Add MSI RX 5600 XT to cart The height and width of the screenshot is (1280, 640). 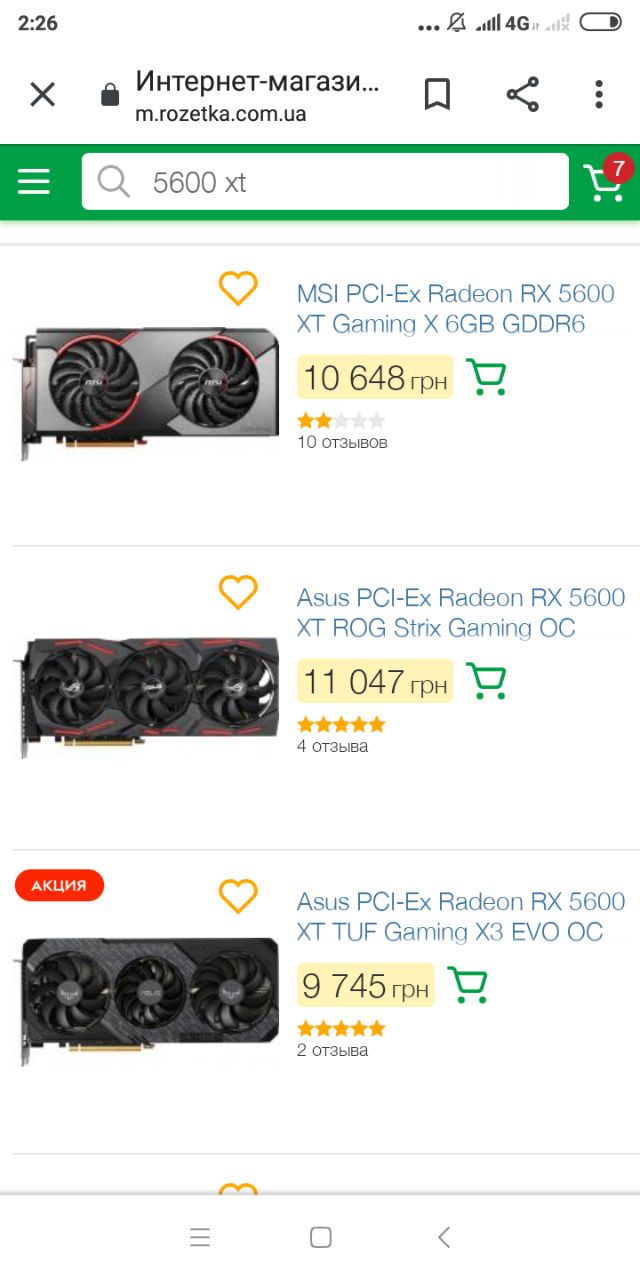(x=487, y=377)
